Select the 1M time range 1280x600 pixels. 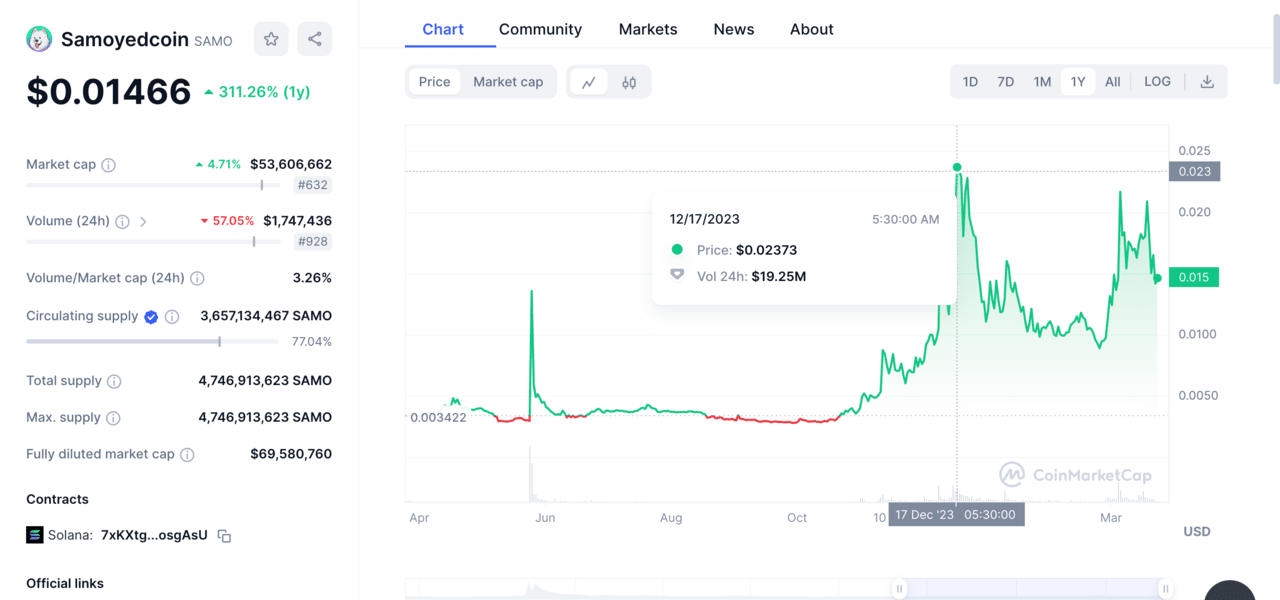pyautogui.click(x=1042, y=82)
